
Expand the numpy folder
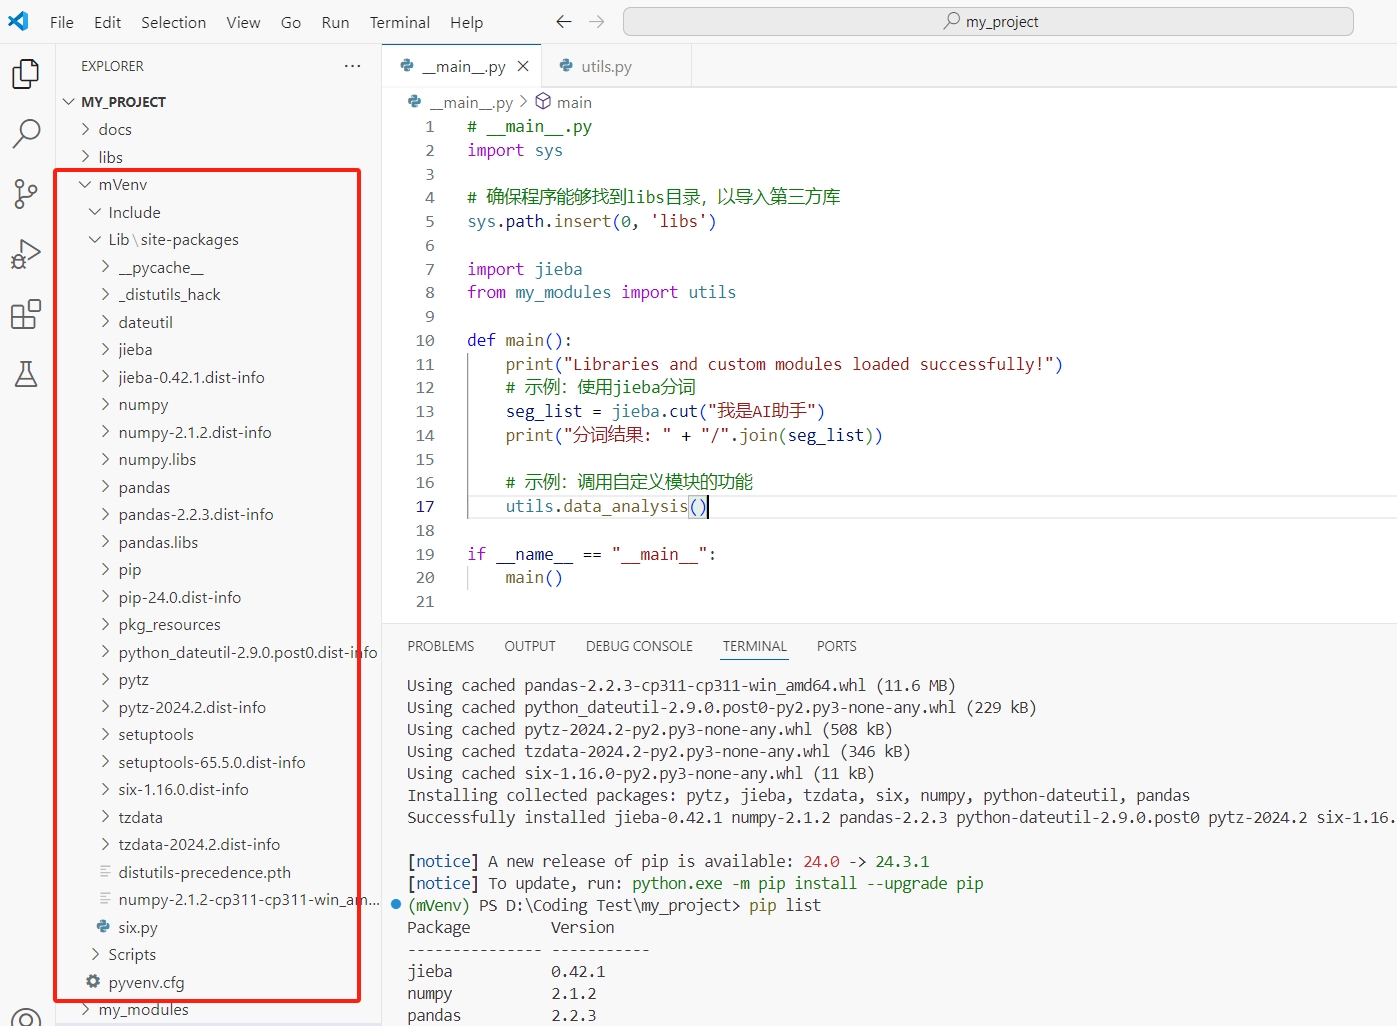click(218, 404)
